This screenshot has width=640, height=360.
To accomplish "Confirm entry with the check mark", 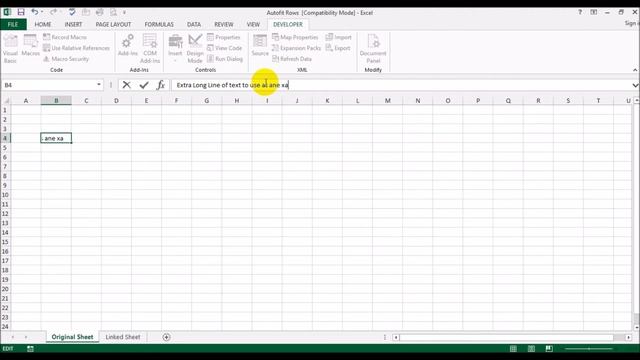I will click(x=144, y=85).
